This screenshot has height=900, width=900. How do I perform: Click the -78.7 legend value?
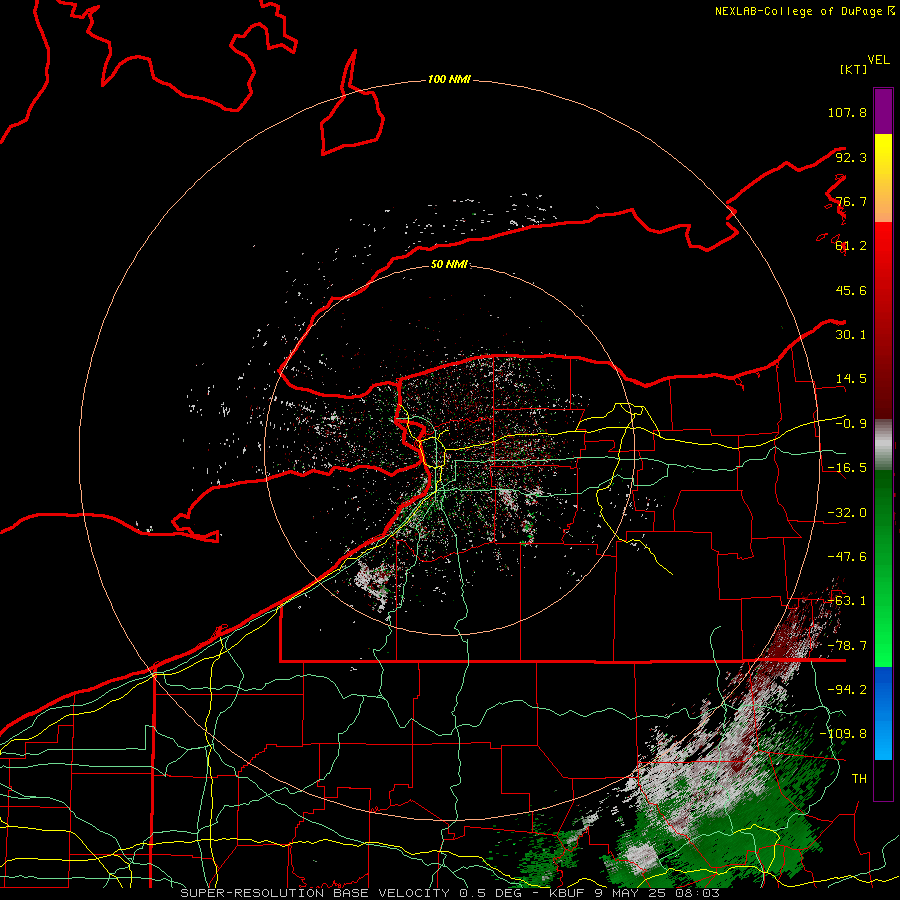[x=847, y=646]
